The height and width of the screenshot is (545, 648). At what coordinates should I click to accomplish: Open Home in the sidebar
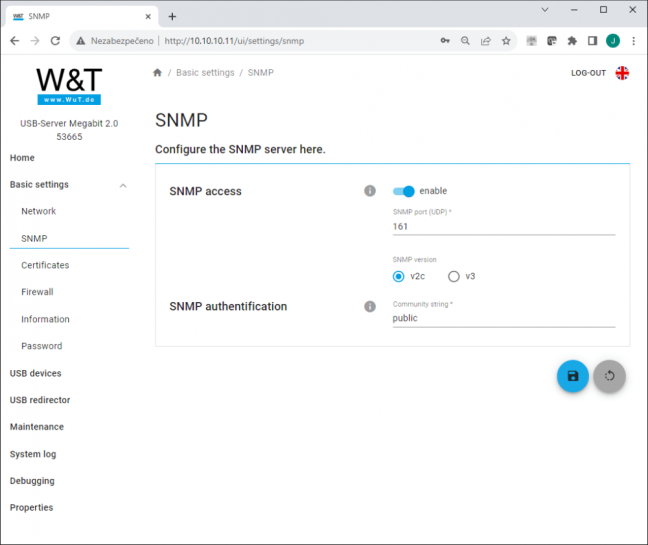point(22,158)
